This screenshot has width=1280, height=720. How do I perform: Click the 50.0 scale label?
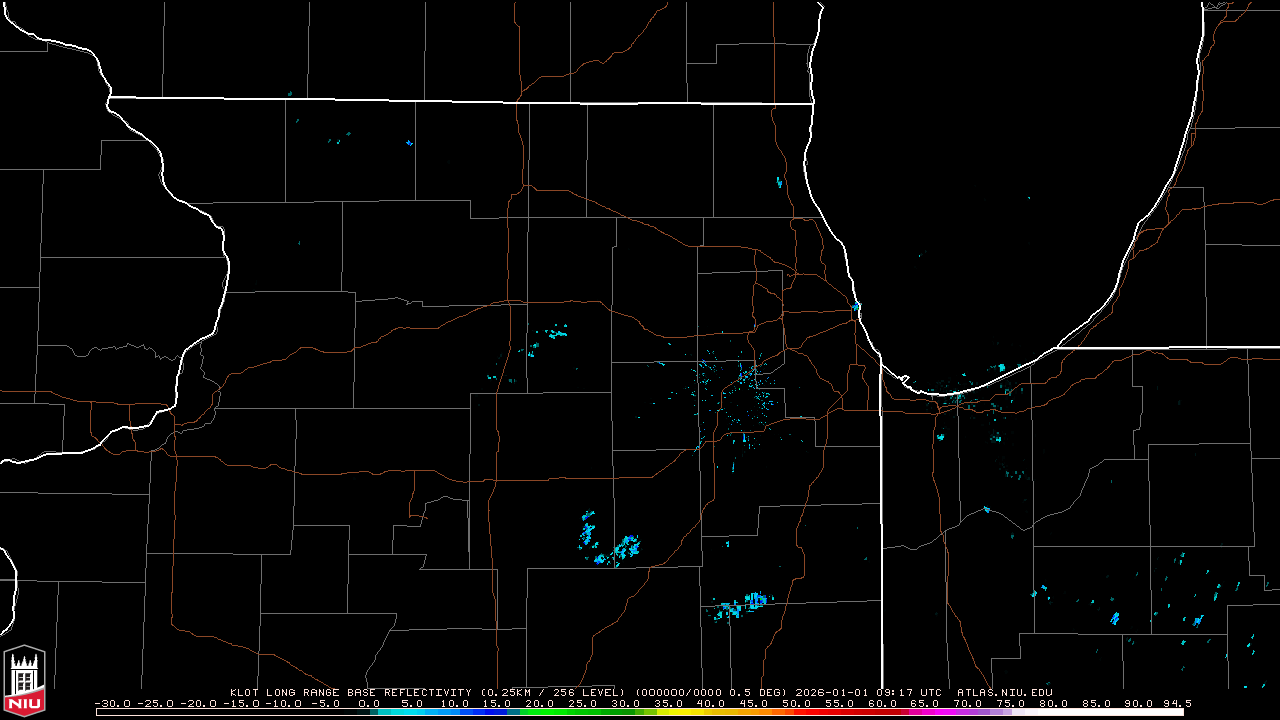[797, 703]
